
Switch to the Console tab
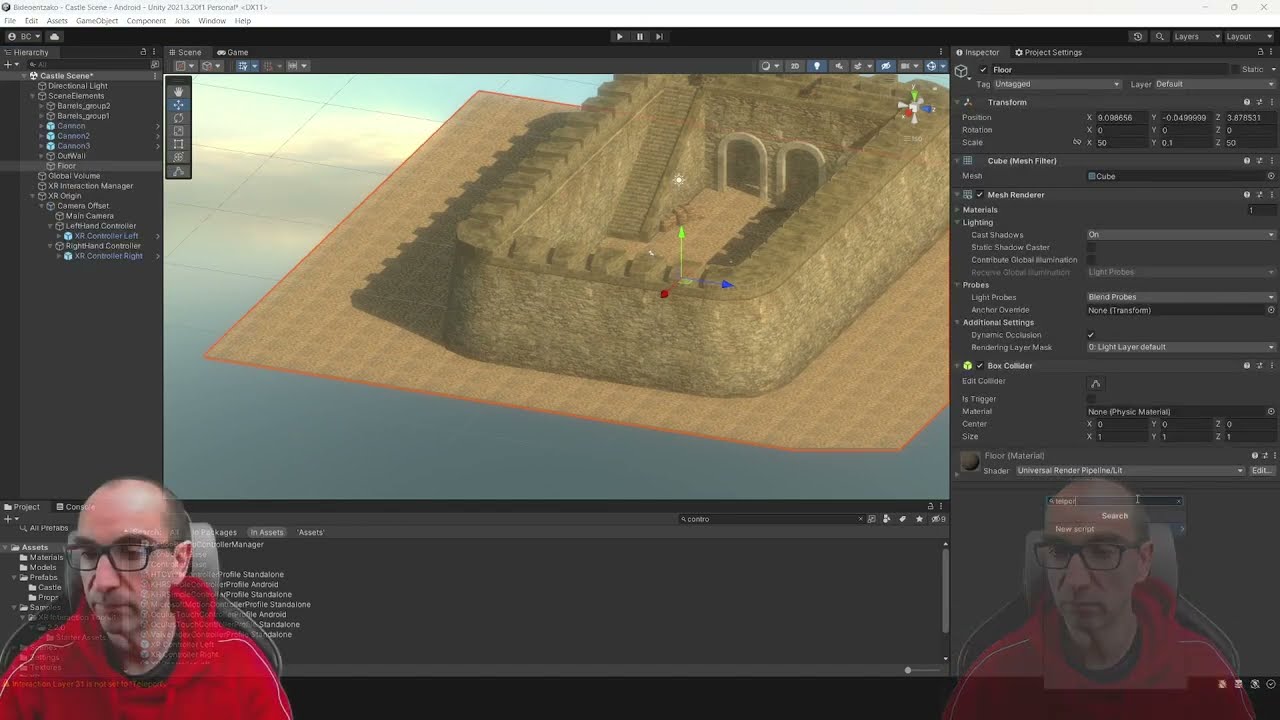(77, 507)
